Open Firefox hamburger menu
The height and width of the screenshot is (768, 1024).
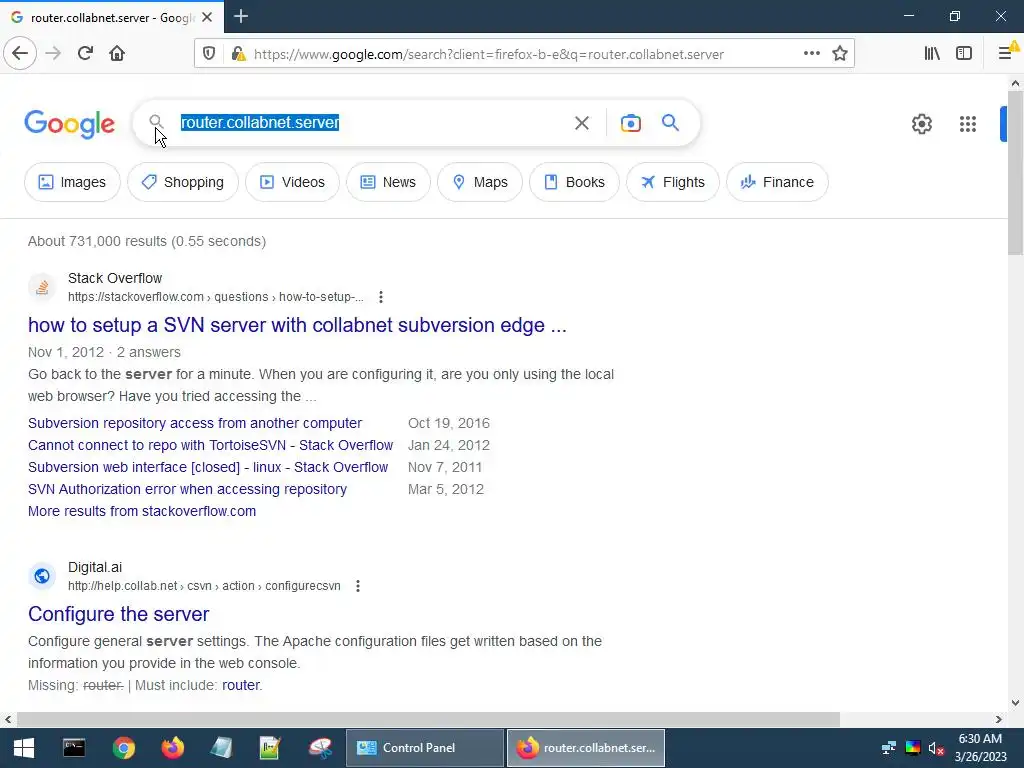point(1006,54)
